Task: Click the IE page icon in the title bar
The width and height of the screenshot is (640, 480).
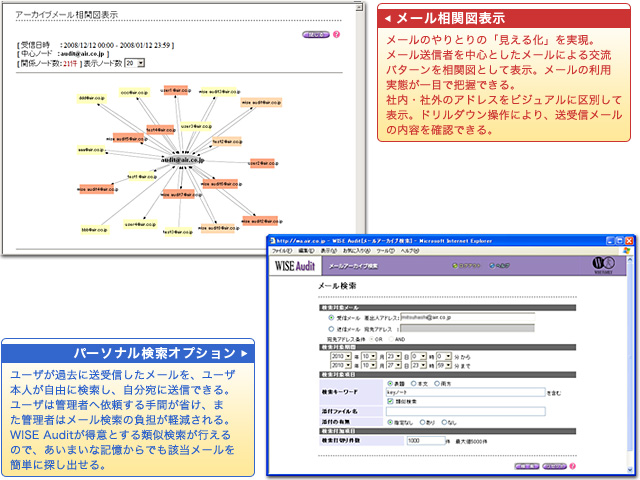Action: click(273, 241)
